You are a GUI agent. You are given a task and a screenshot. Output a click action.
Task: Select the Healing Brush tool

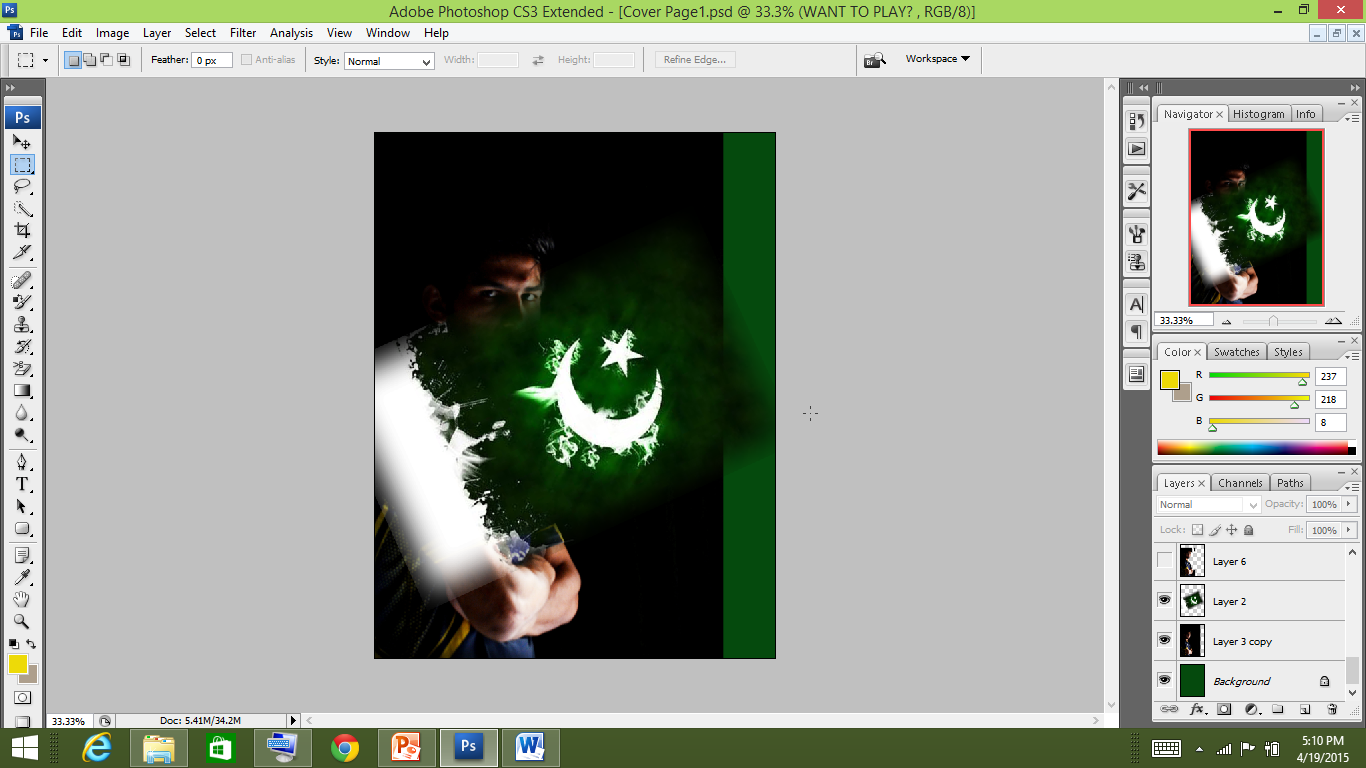click(x=22, y=280)
